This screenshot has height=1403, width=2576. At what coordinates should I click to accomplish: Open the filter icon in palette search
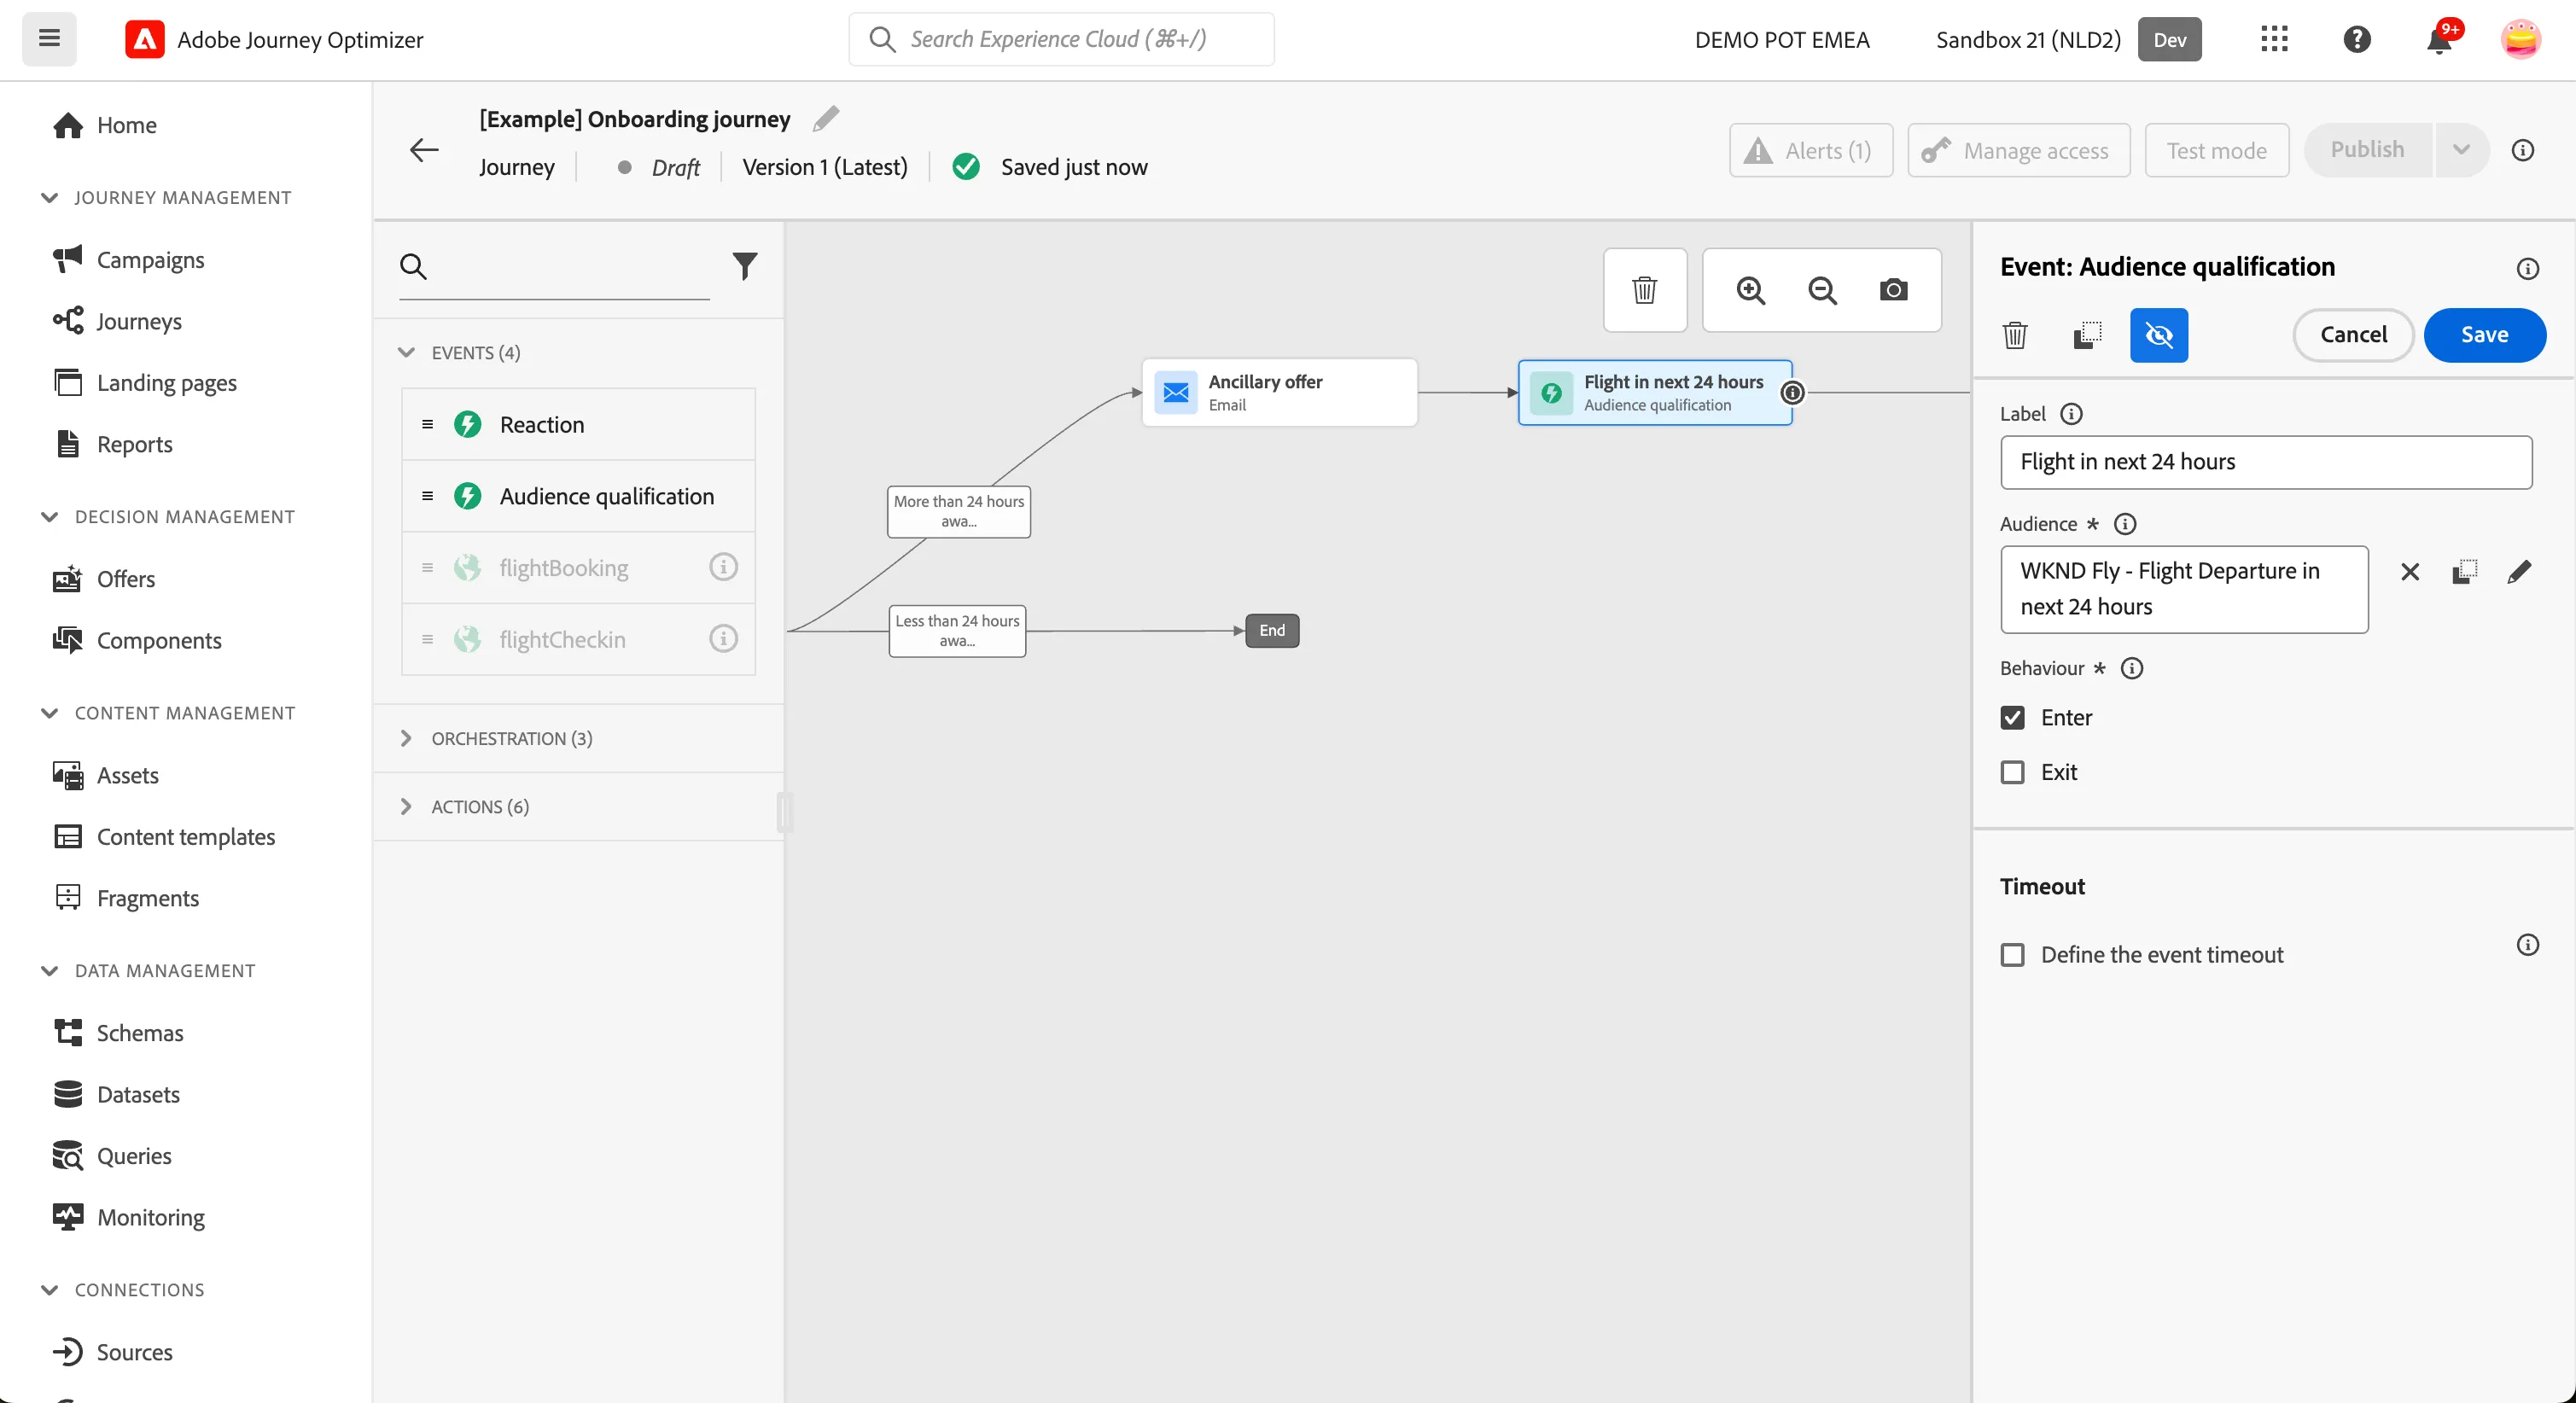[745, 266]
